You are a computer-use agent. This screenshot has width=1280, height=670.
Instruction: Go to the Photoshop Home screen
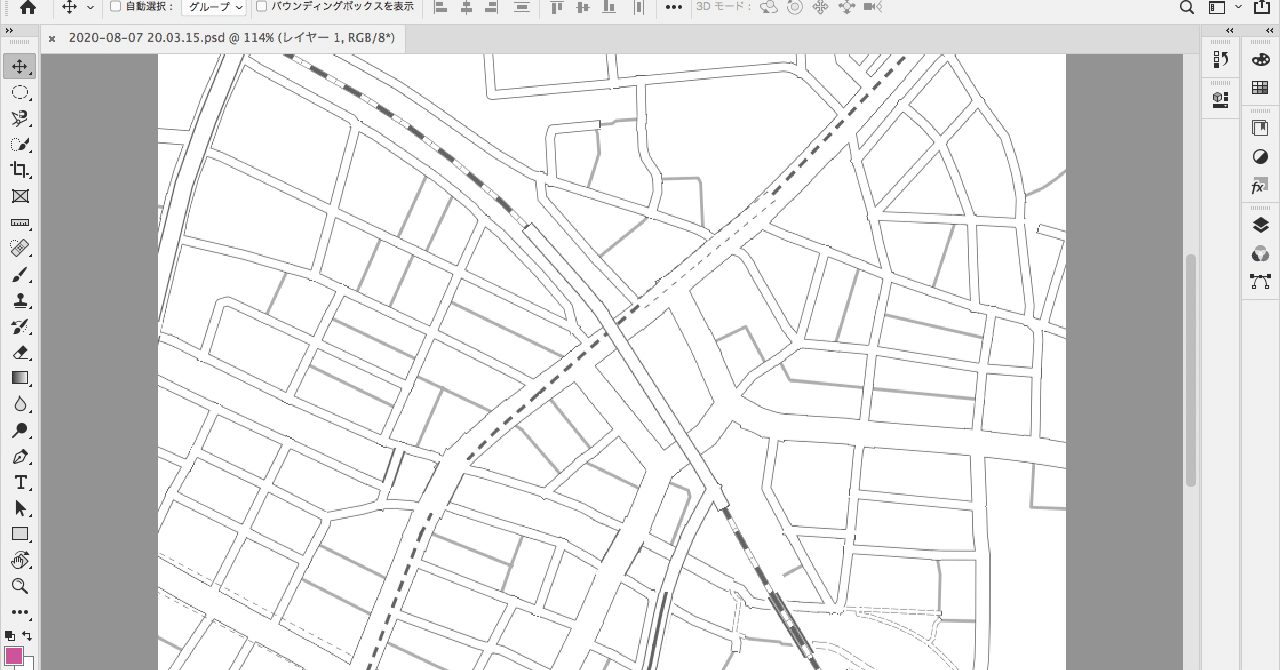[27, 7]
